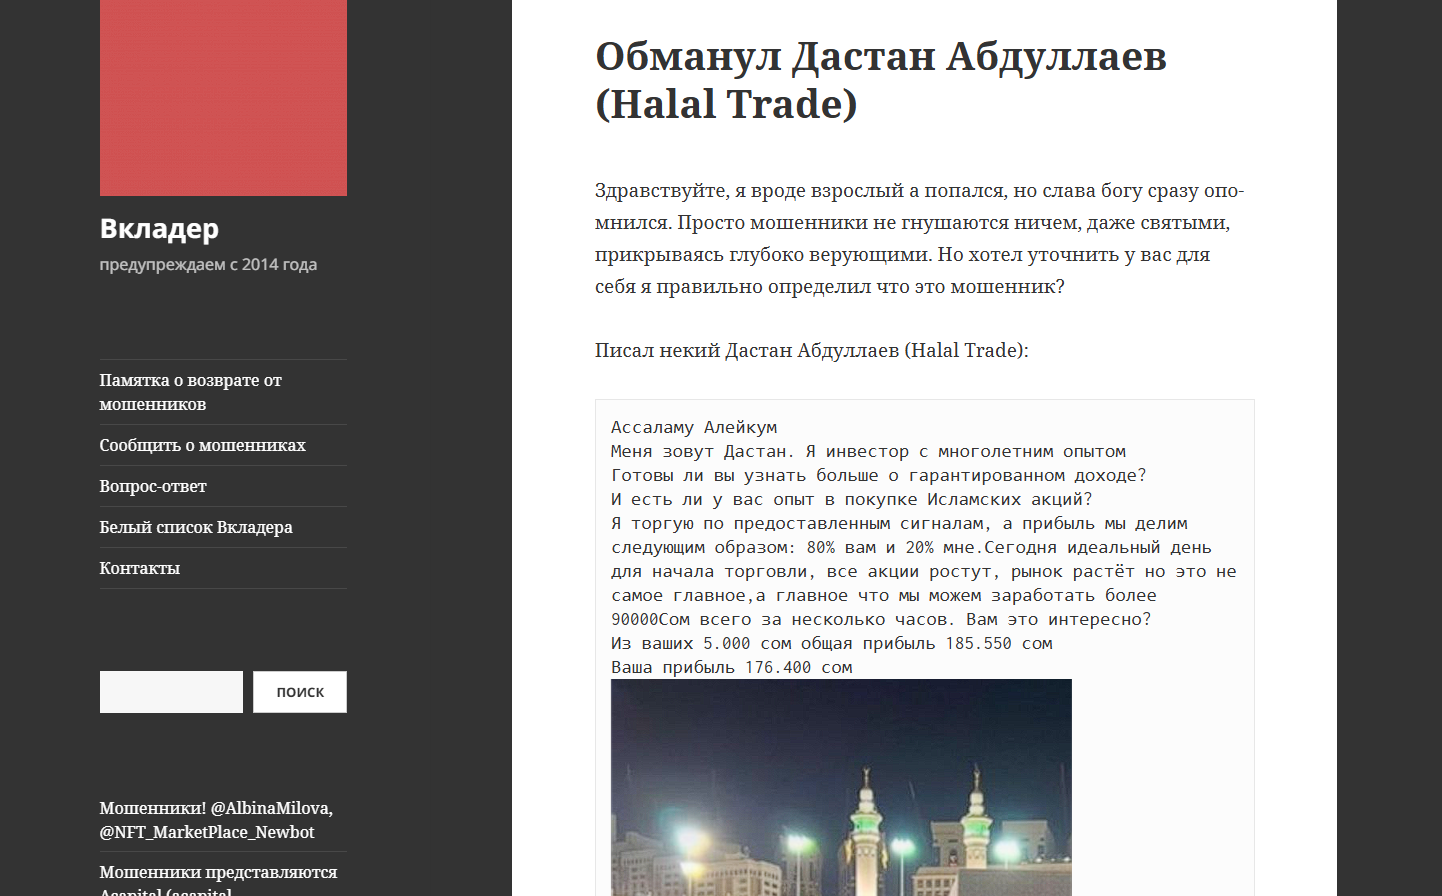The width and height of the screenshot is (1442, 896).
Task: Open the Вкладер site title link
Action: 159,229
